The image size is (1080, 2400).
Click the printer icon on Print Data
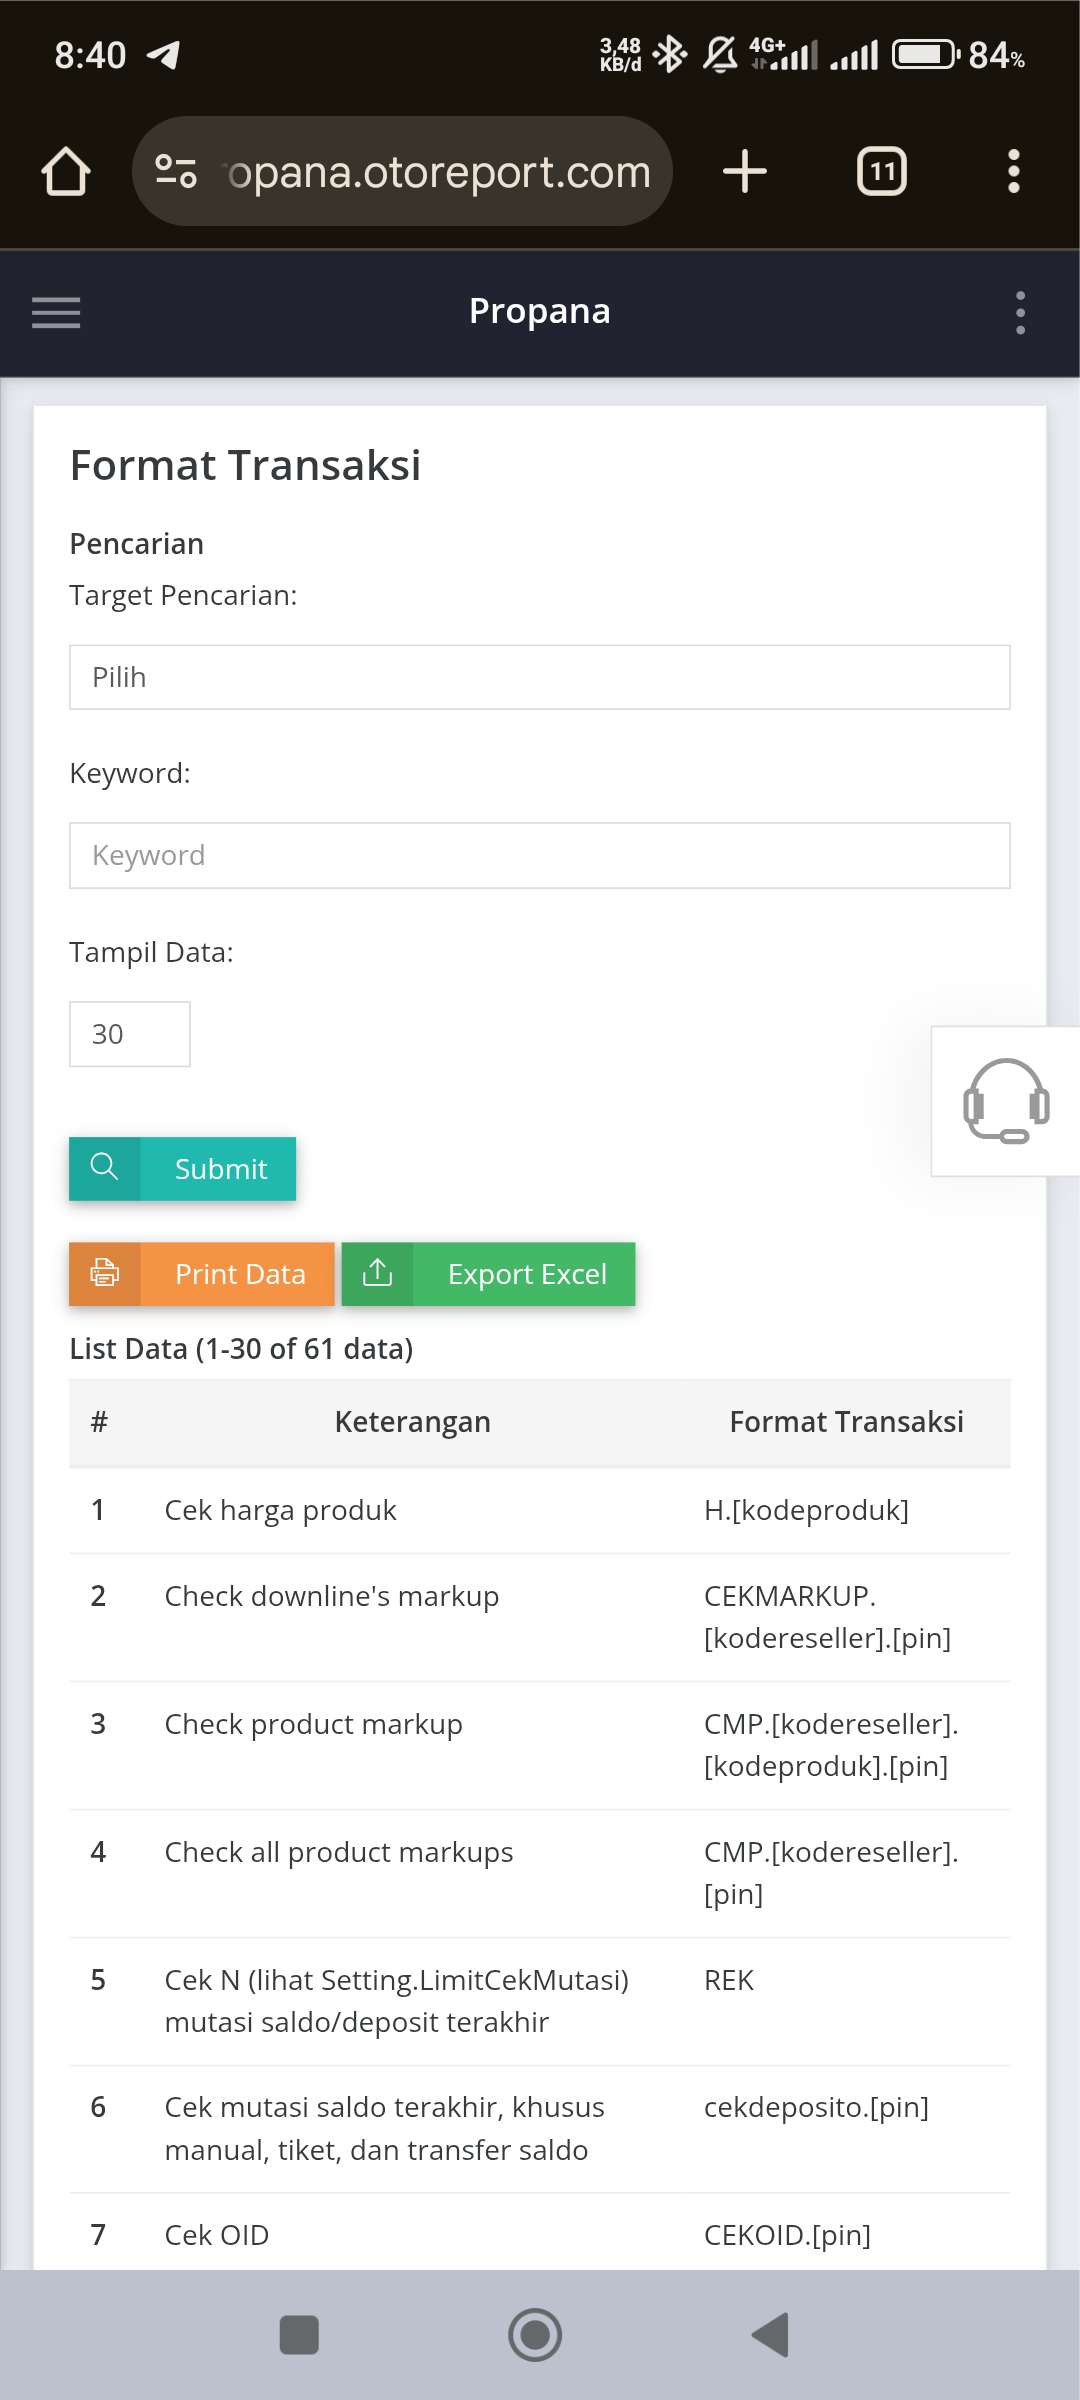pos(105,1274)
